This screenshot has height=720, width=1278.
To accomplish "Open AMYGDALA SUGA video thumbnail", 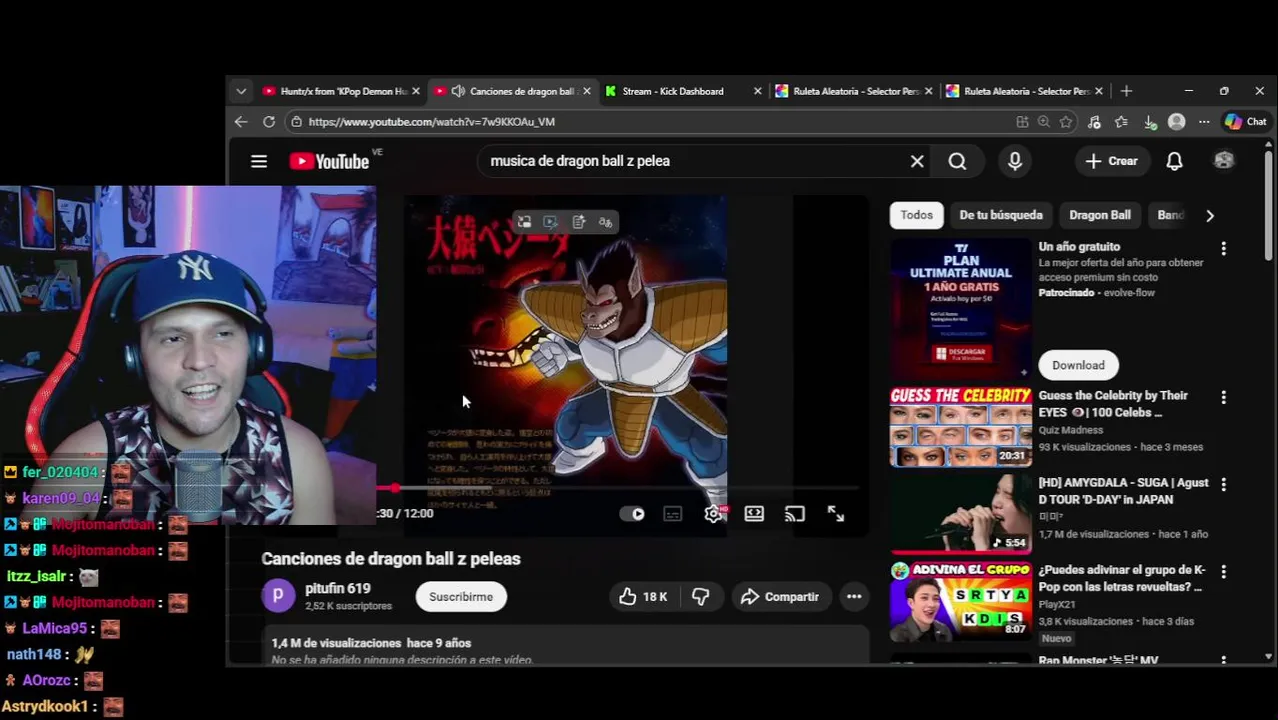I will tap(961, 514).
